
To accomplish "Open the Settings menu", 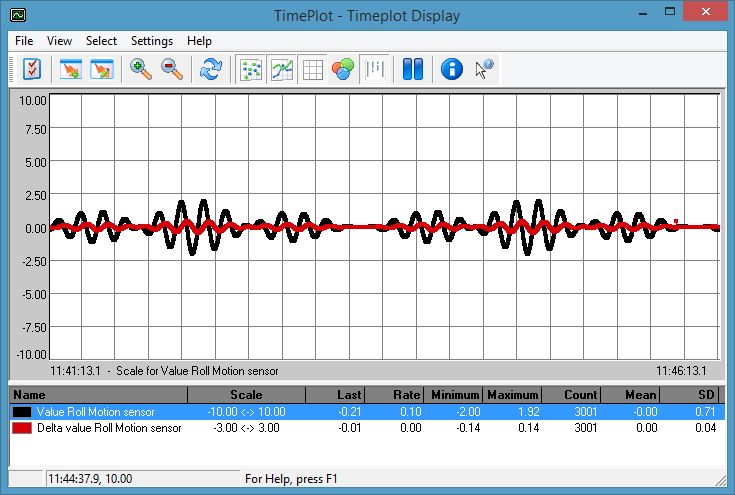I will 151,41.
